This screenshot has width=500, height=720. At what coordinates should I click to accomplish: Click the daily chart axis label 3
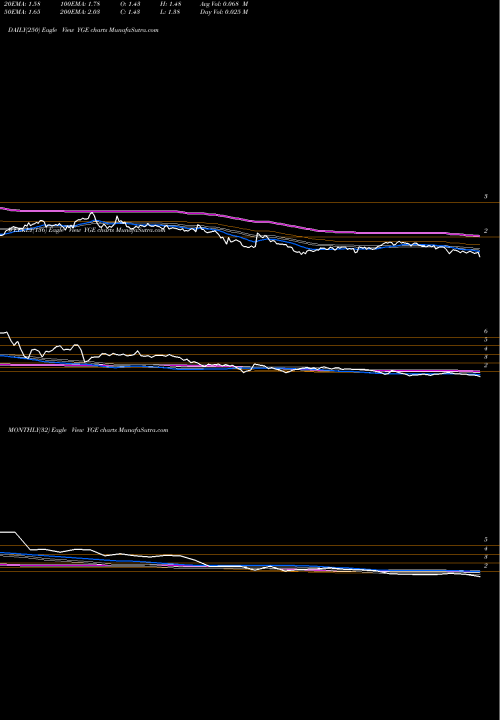(x=486, y=197)
